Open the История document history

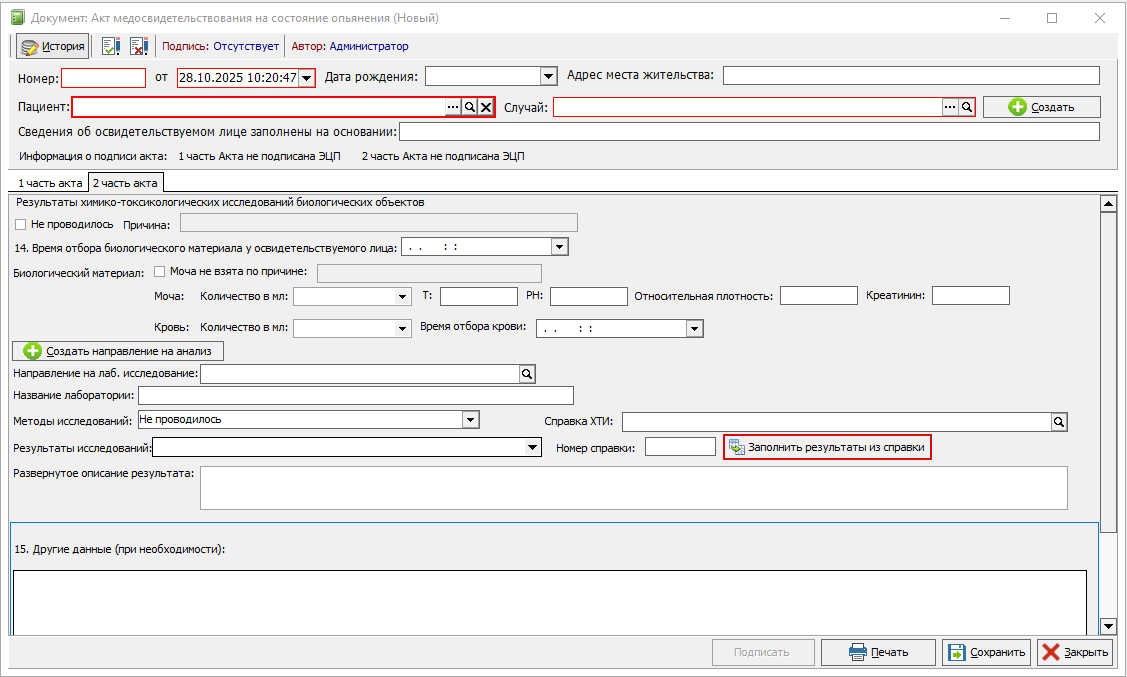pyautogui.click(x=53, y=46)
